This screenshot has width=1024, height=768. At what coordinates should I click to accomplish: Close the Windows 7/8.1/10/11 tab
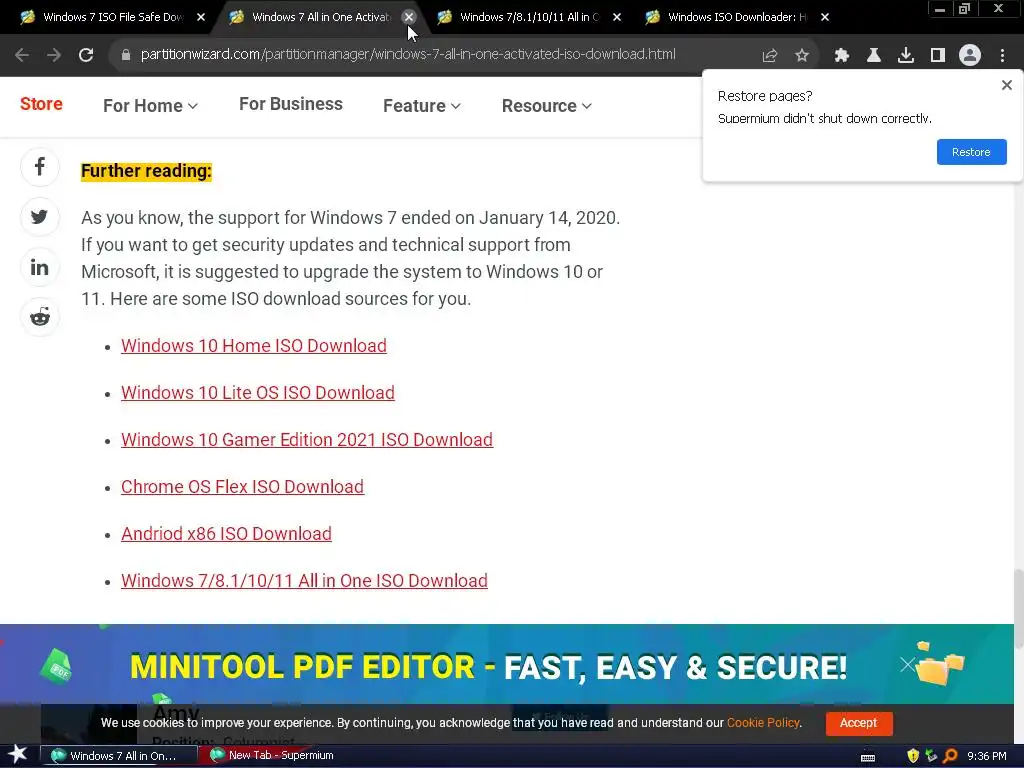(x=617, y=17)
